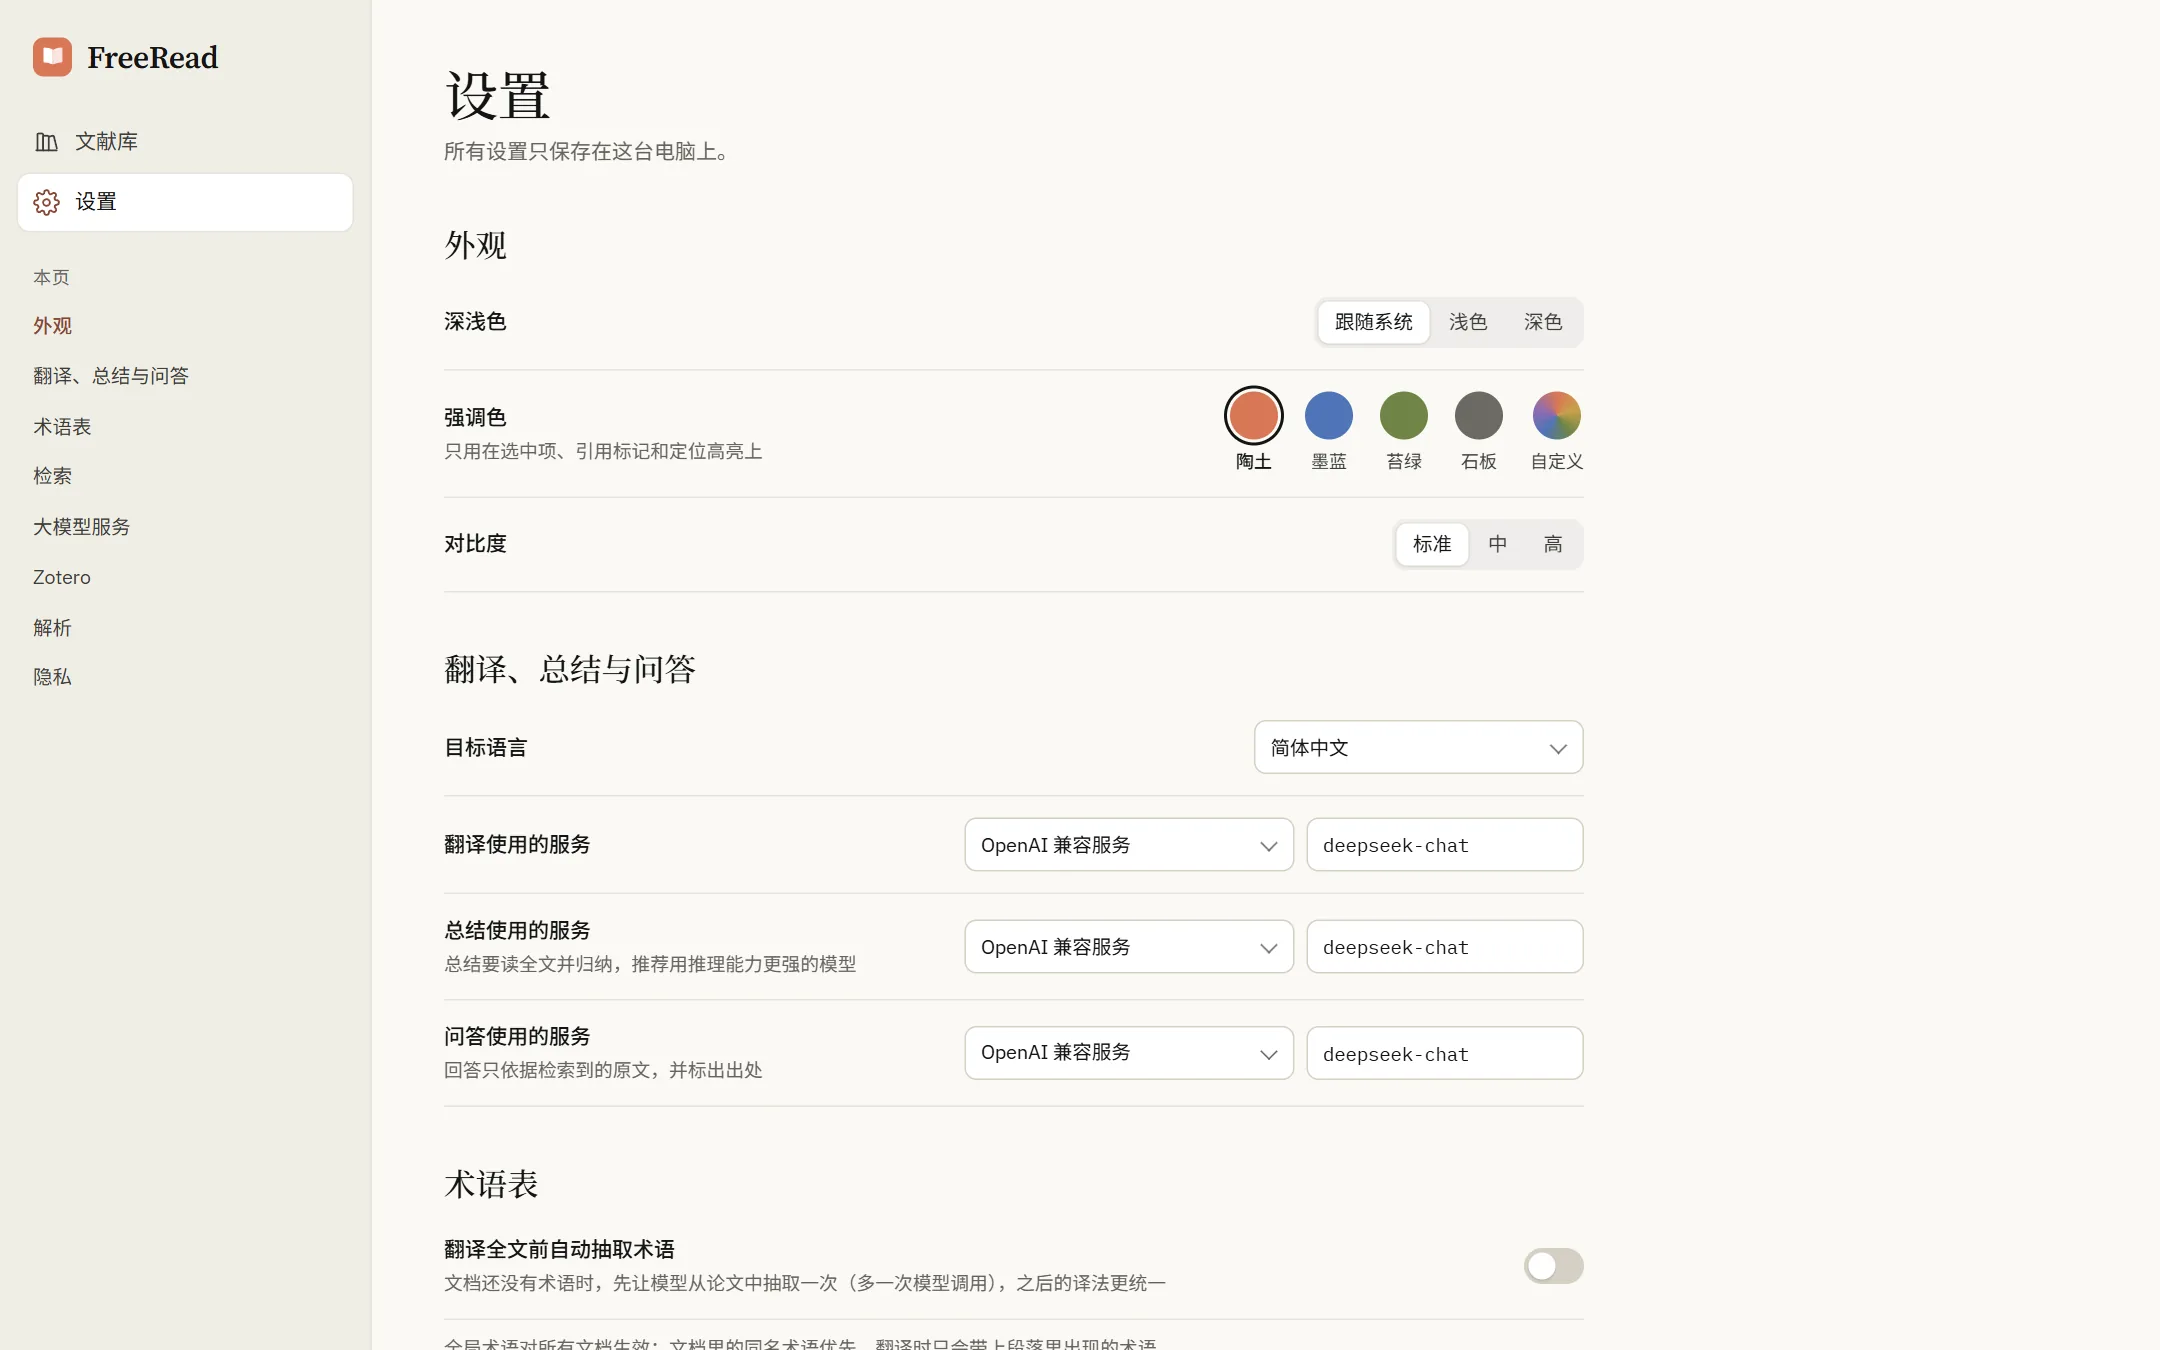Screen dimensions: 2160x1350
Task: Jump to 检索 section link
Action: click(52, 476)
